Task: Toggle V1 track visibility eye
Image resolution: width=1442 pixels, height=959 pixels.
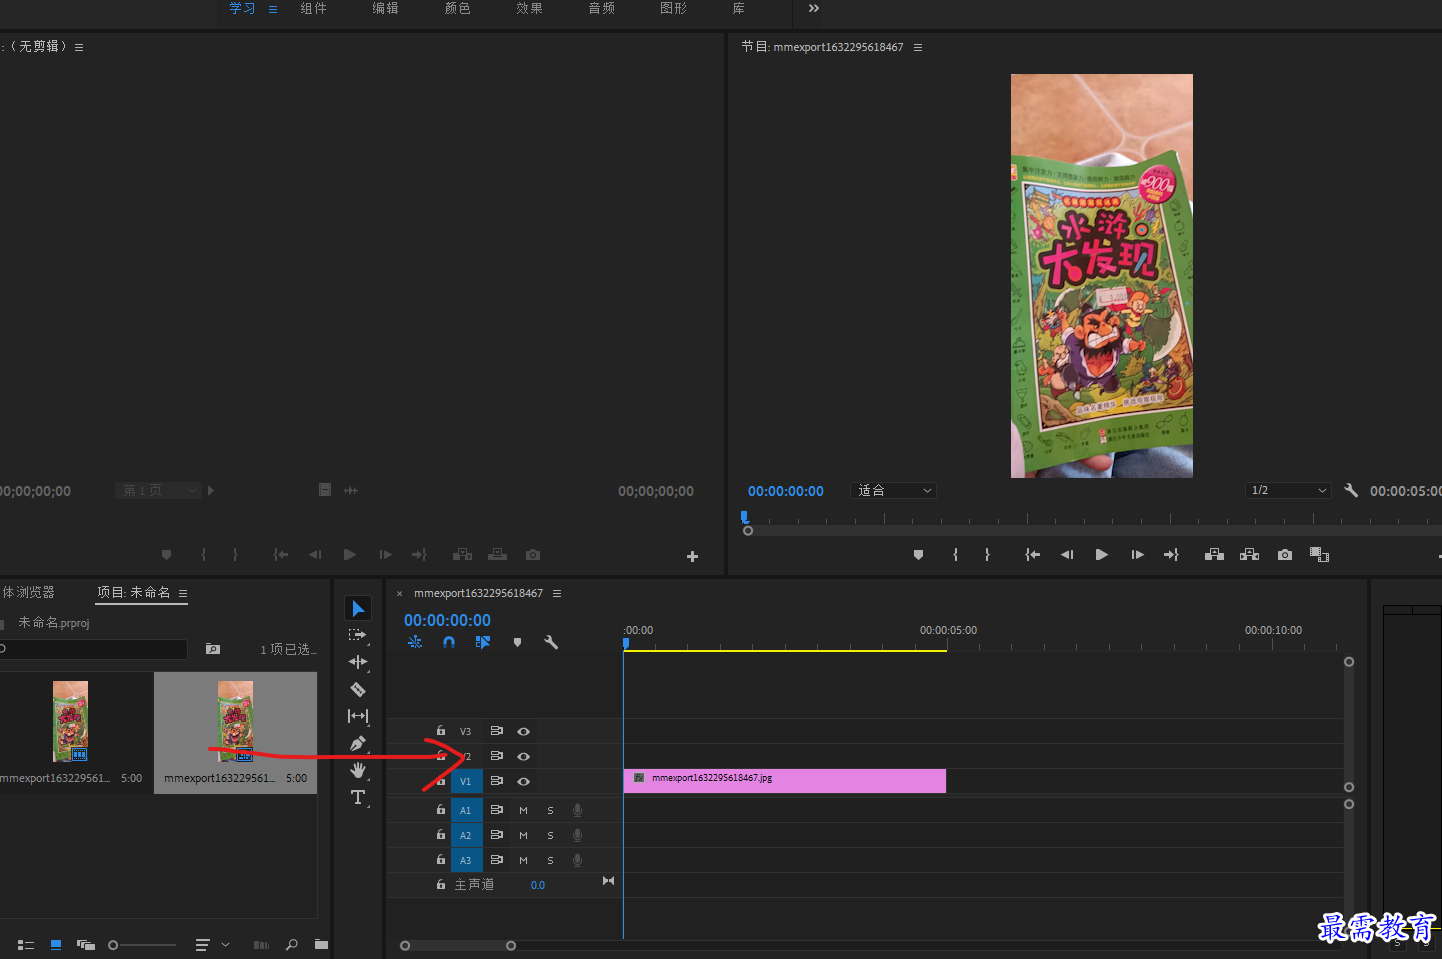Action: click(x=523, y=782)
